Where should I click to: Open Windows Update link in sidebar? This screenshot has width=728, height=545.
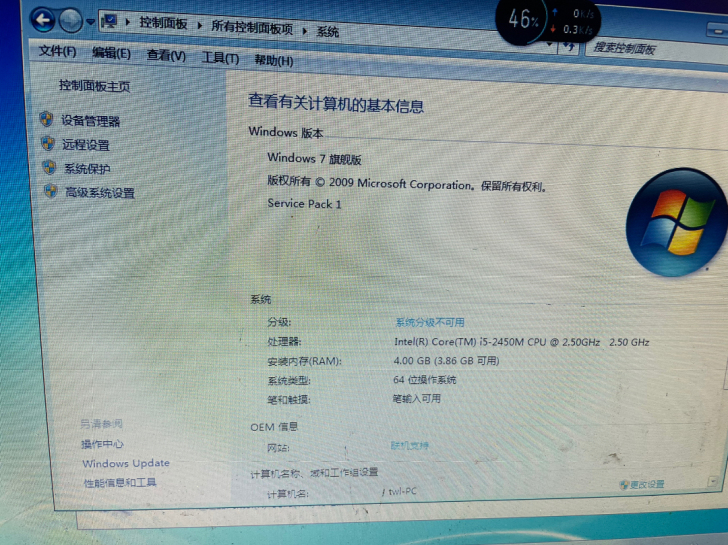click(x=126, y=463)
